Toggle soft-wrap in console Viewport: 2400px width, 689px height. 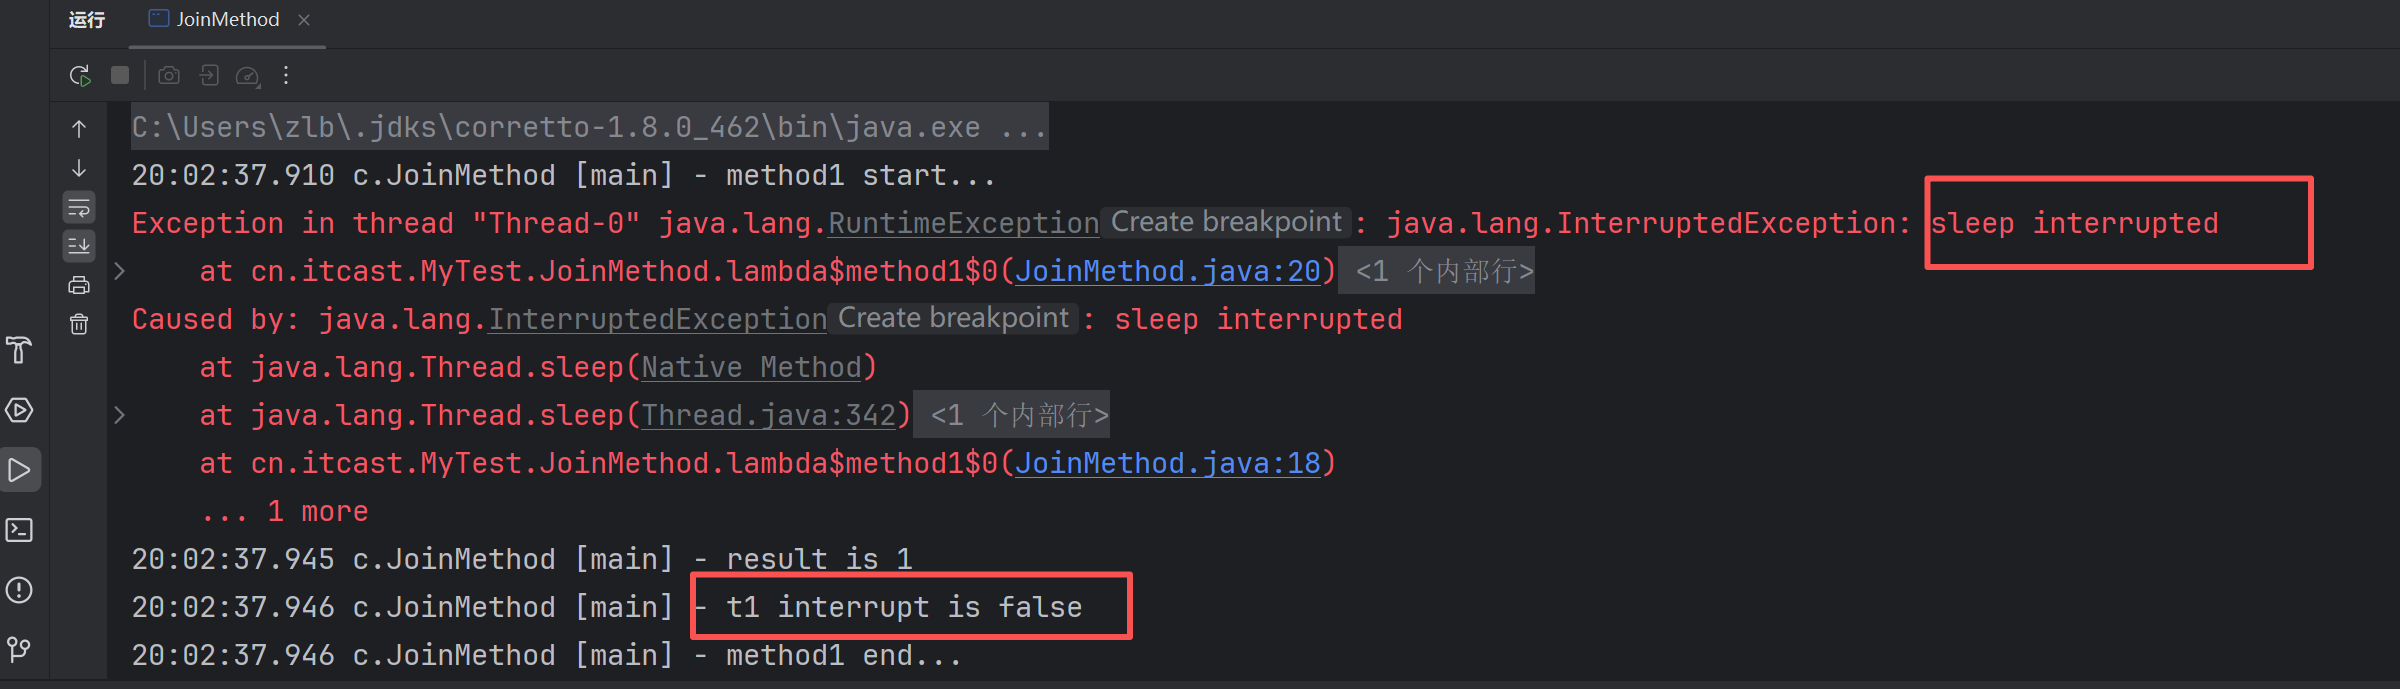79,208
